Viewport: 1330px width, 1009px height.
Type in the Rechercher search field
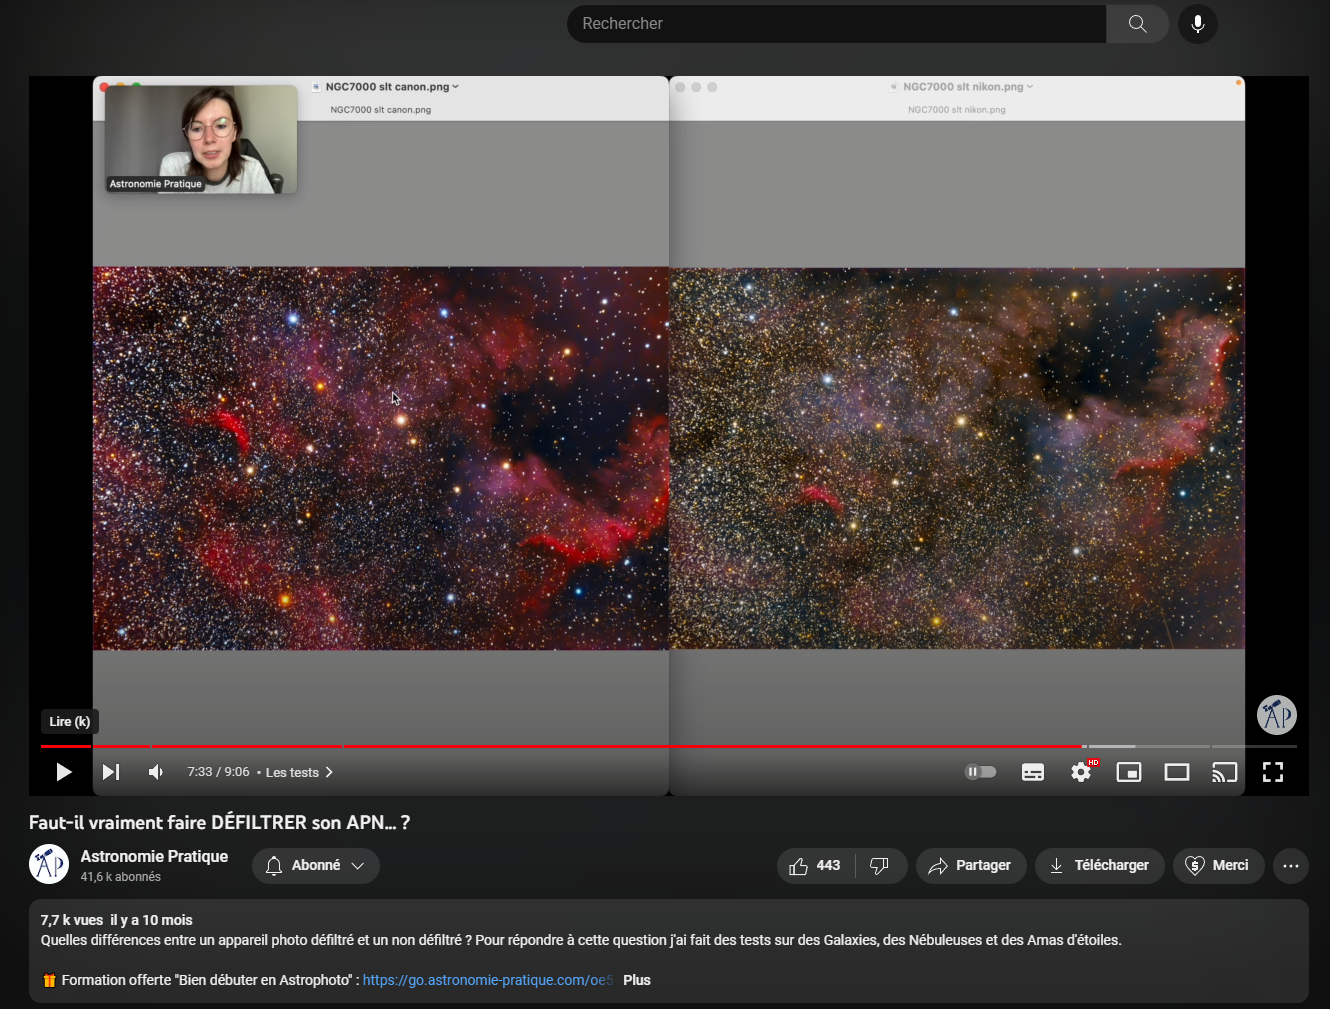point(836,24)
